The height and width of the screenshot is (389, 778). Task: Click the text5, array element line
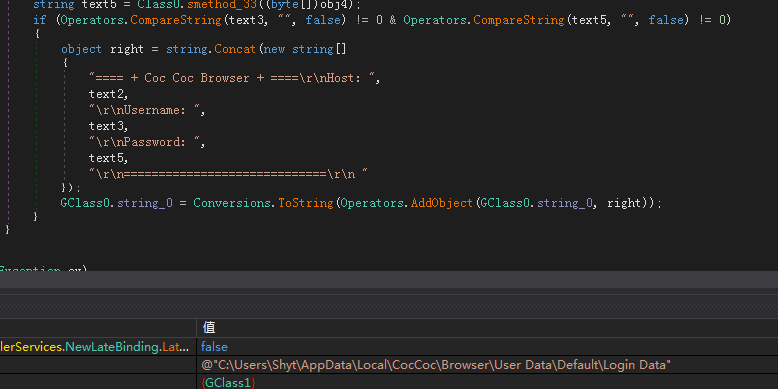point(109,158)
